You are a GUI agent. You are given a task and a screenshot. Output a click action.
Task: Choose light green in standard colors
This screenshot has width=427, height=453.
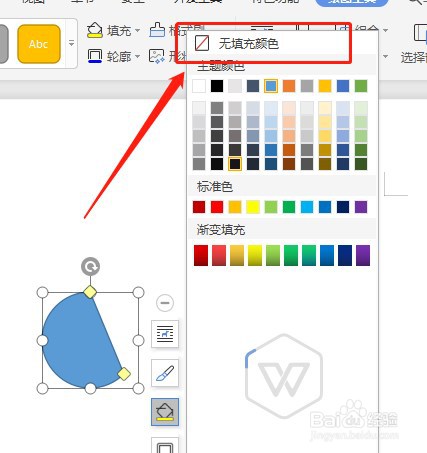pyautogui.click(x=271, y=207)
